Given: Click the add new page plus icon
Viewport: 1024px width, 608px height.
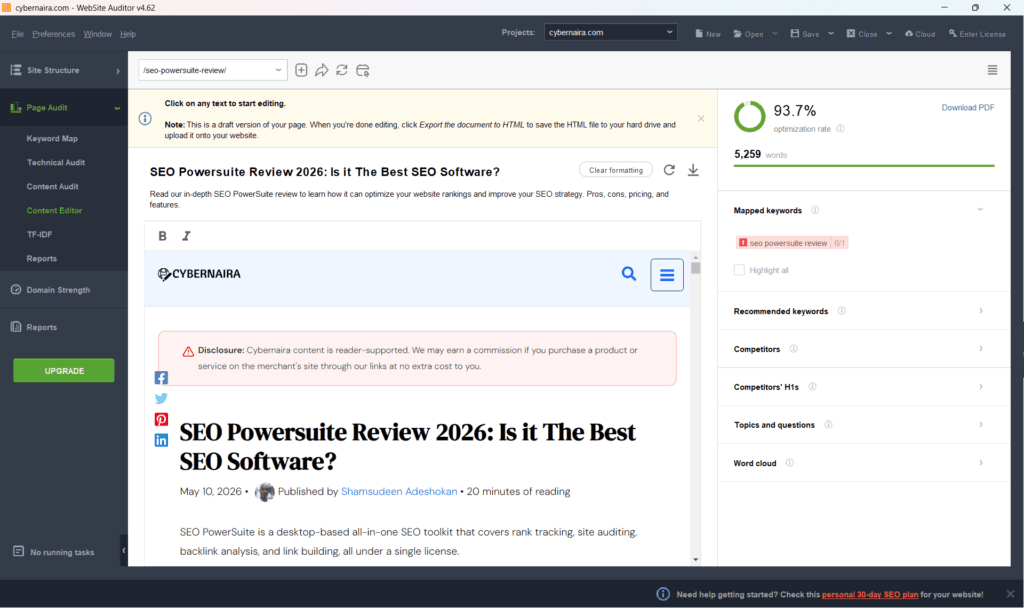Looking at the screenshot, I should click(x=301, y=70).
